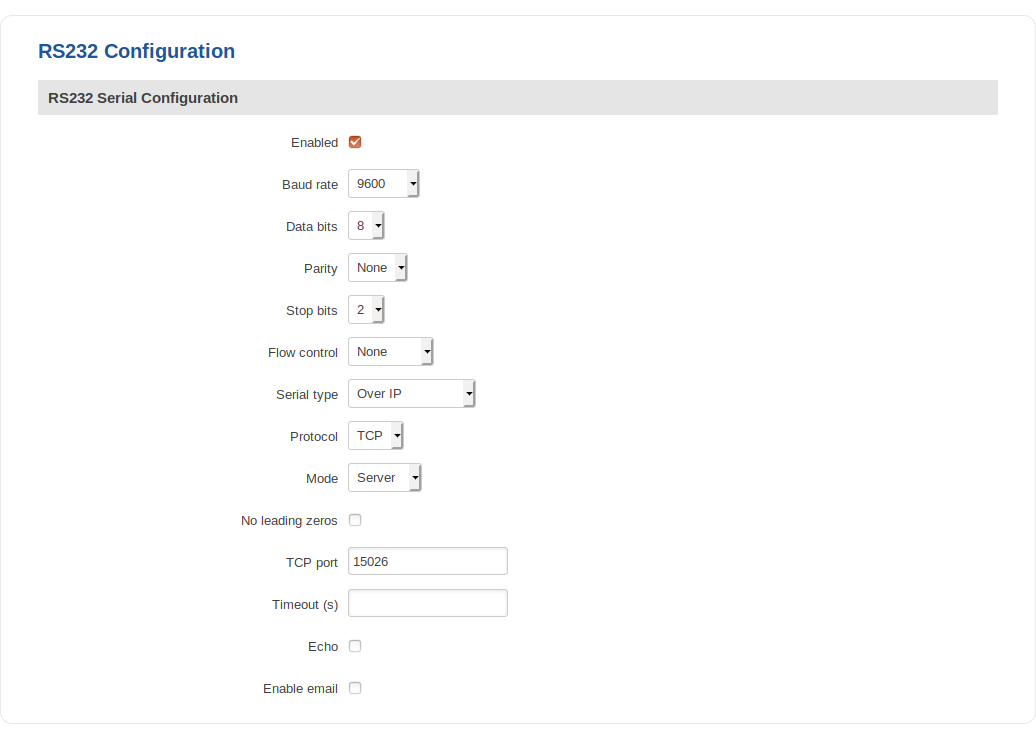Viewport: 1036px width, 739px height.
Task: Focus the empty Timeout (s) field
Action: point(427,604)
